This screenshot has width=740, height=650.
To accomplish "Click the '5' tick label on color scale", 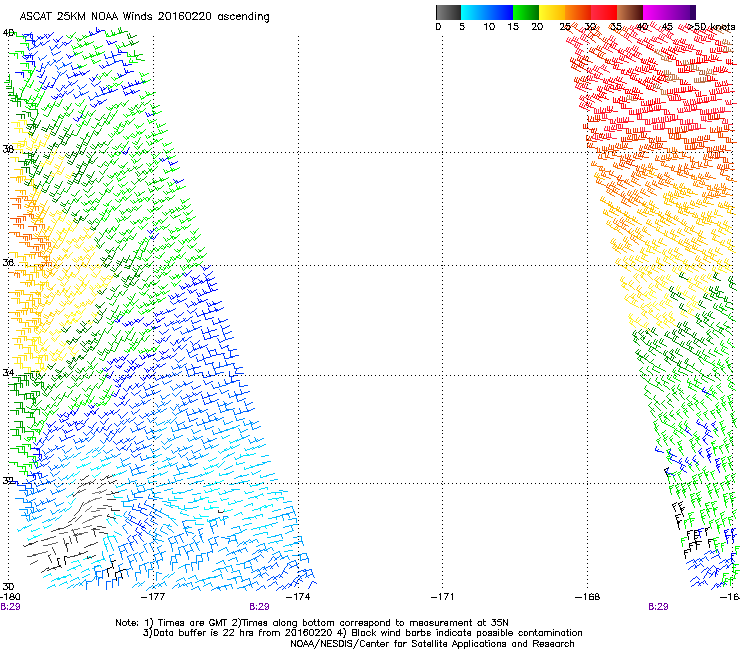I will (x=462, y=27).
